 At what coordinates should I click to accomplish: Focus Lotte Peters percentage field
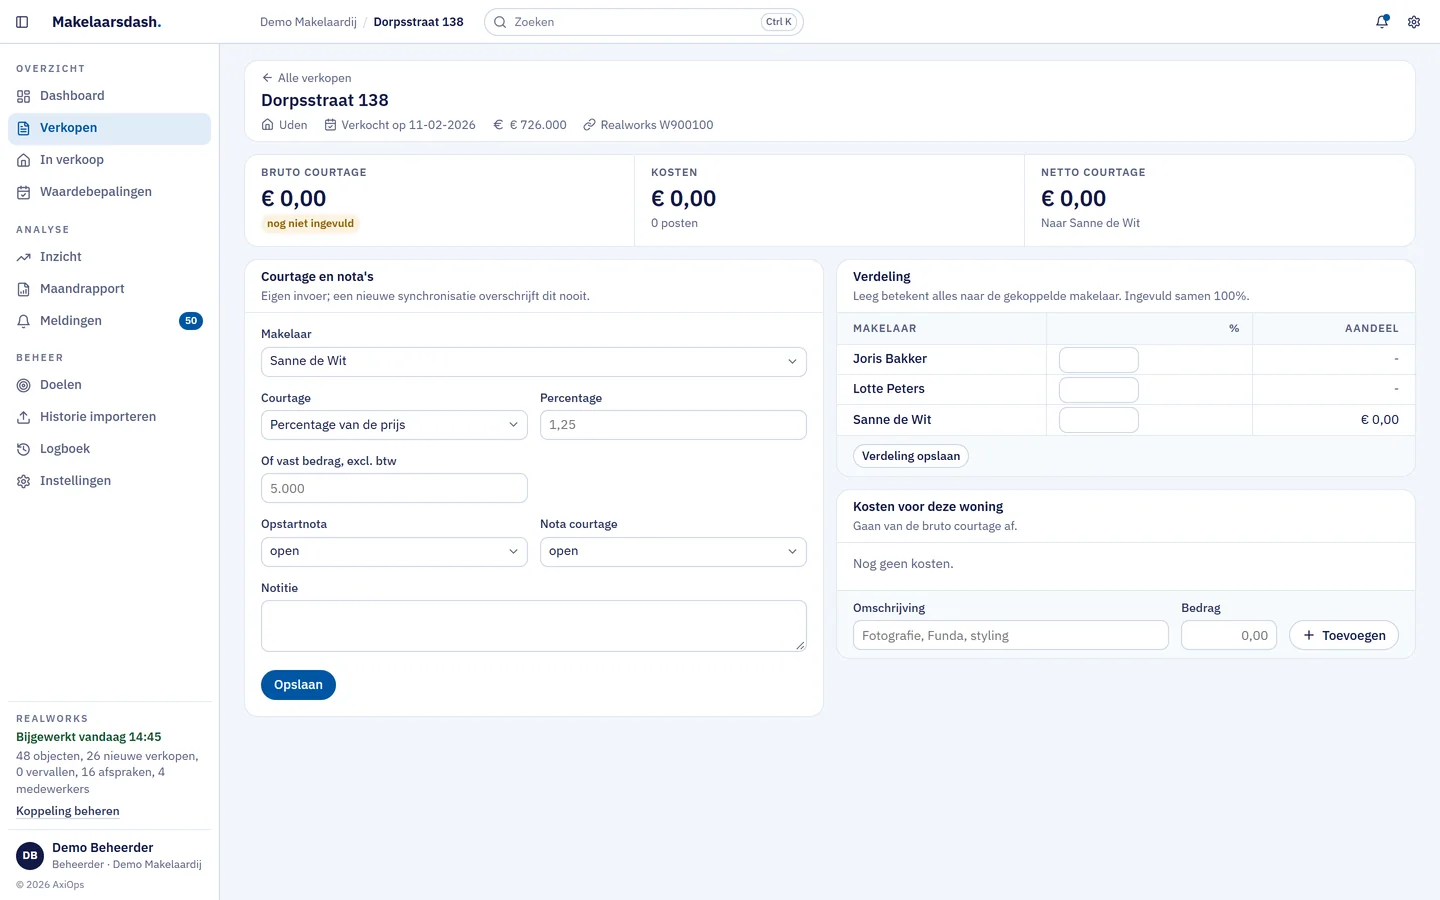point(1099,390)
